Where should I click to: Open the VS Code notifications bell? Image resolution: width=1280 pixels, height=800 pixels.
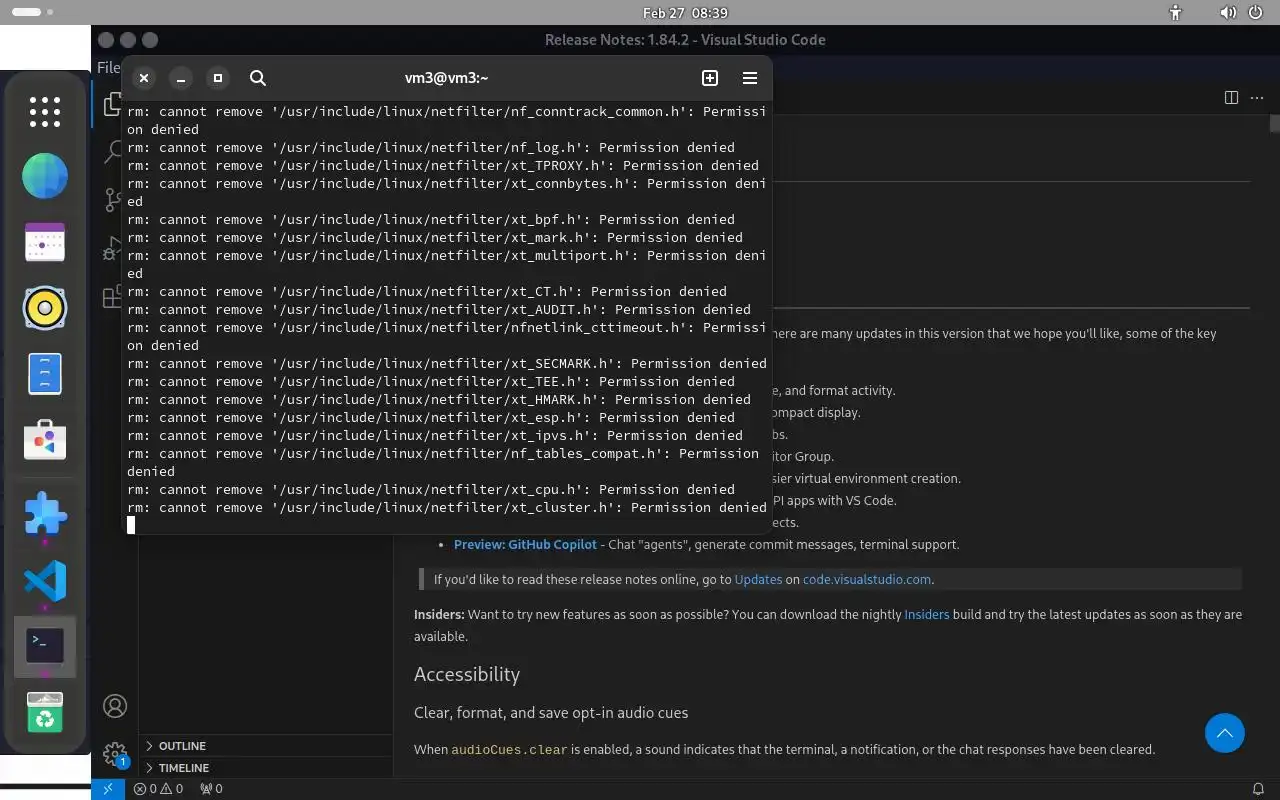point(1258,788)
